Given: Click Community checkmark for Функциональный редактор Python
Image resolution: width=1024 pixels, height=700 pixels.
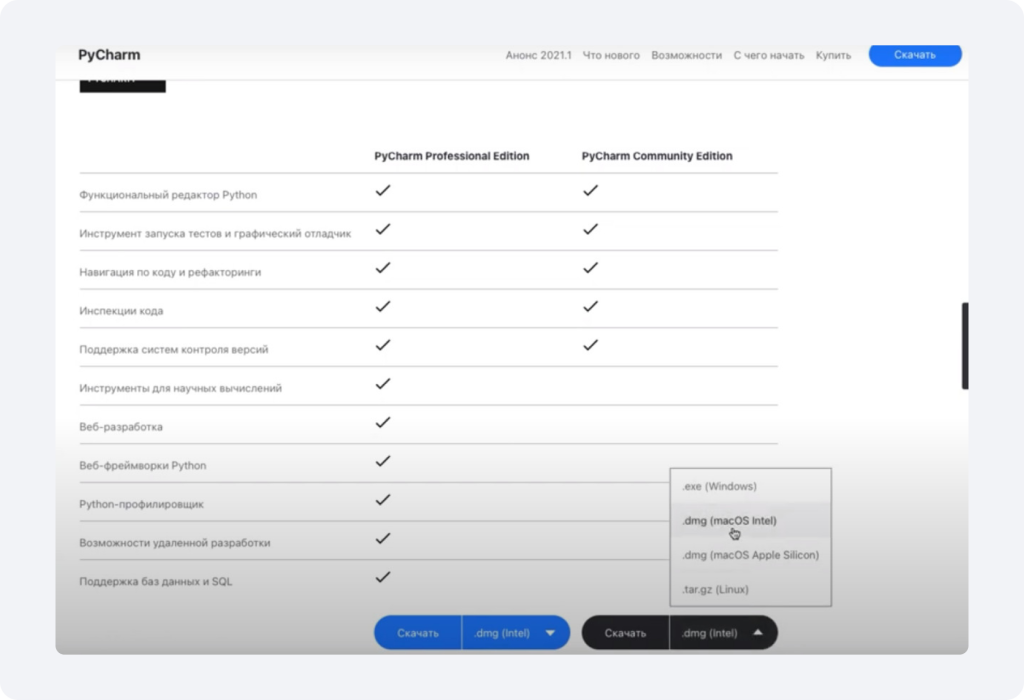Looking at the screenshot, I should (590, 190).
